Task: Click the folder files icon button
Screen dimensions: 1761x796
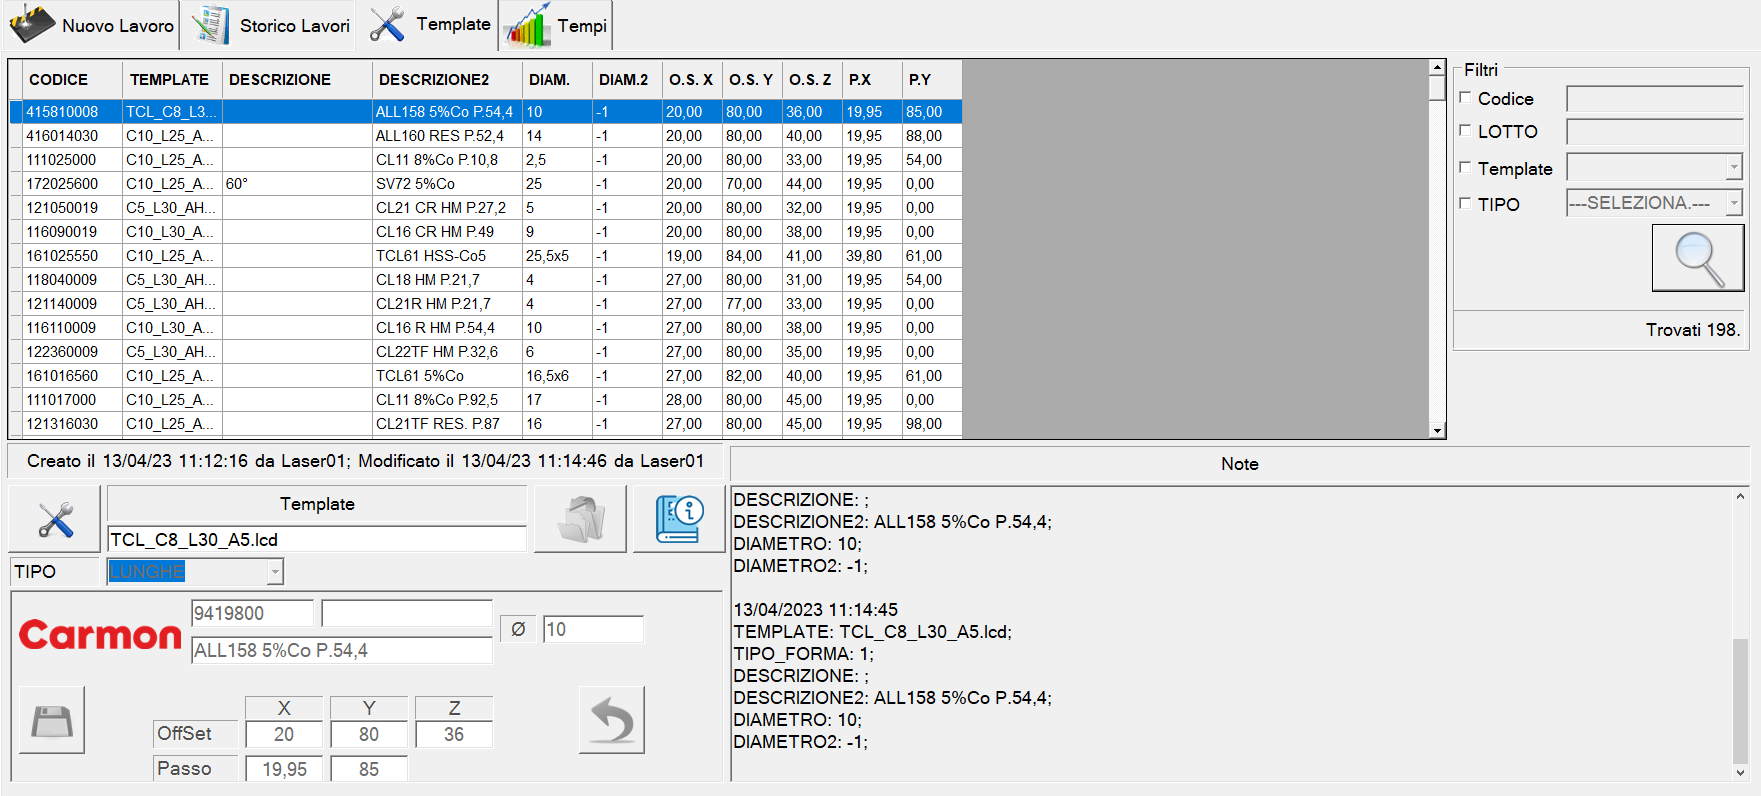Action: 580,519
